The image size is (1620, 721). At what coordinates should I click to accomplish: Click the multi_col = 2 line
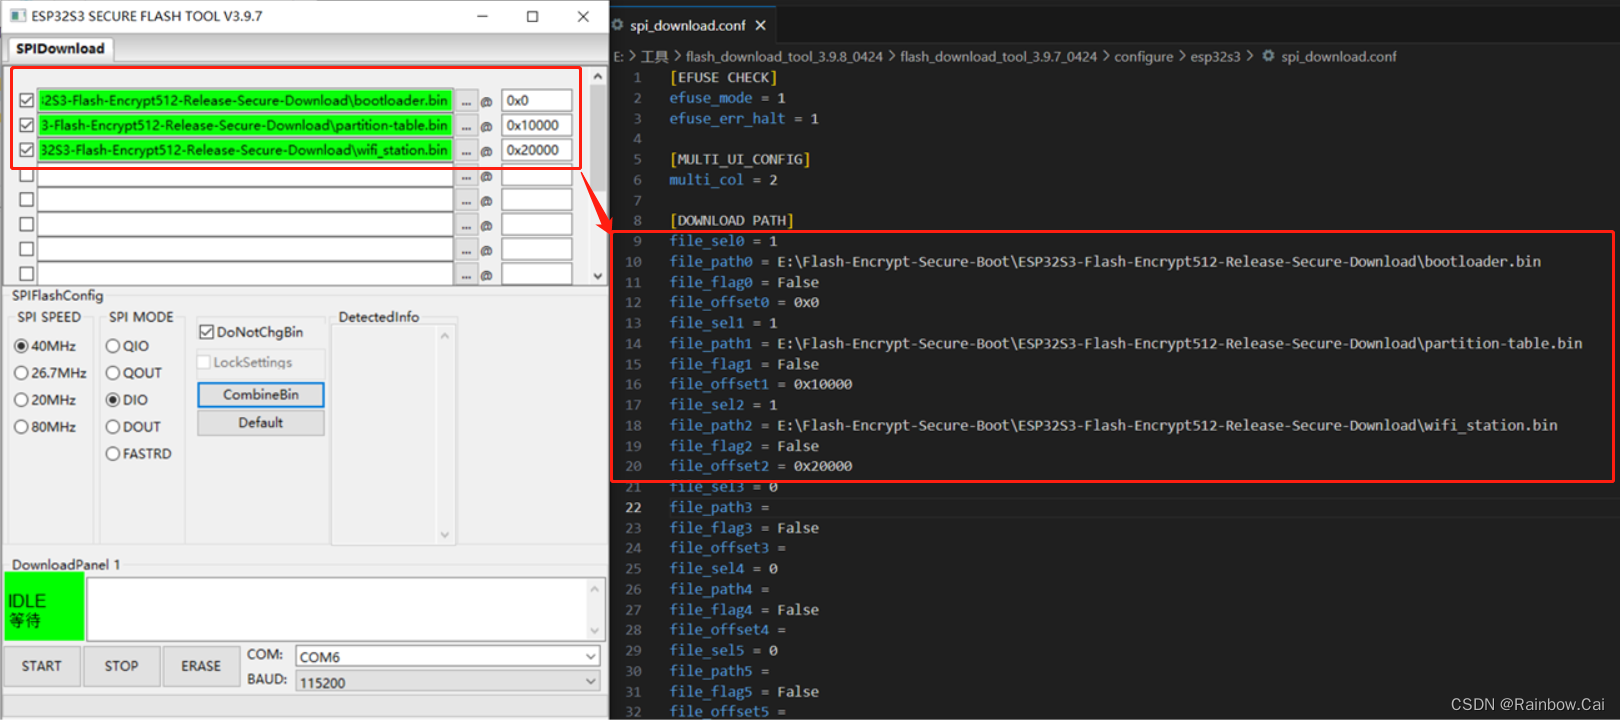(723, 180)
